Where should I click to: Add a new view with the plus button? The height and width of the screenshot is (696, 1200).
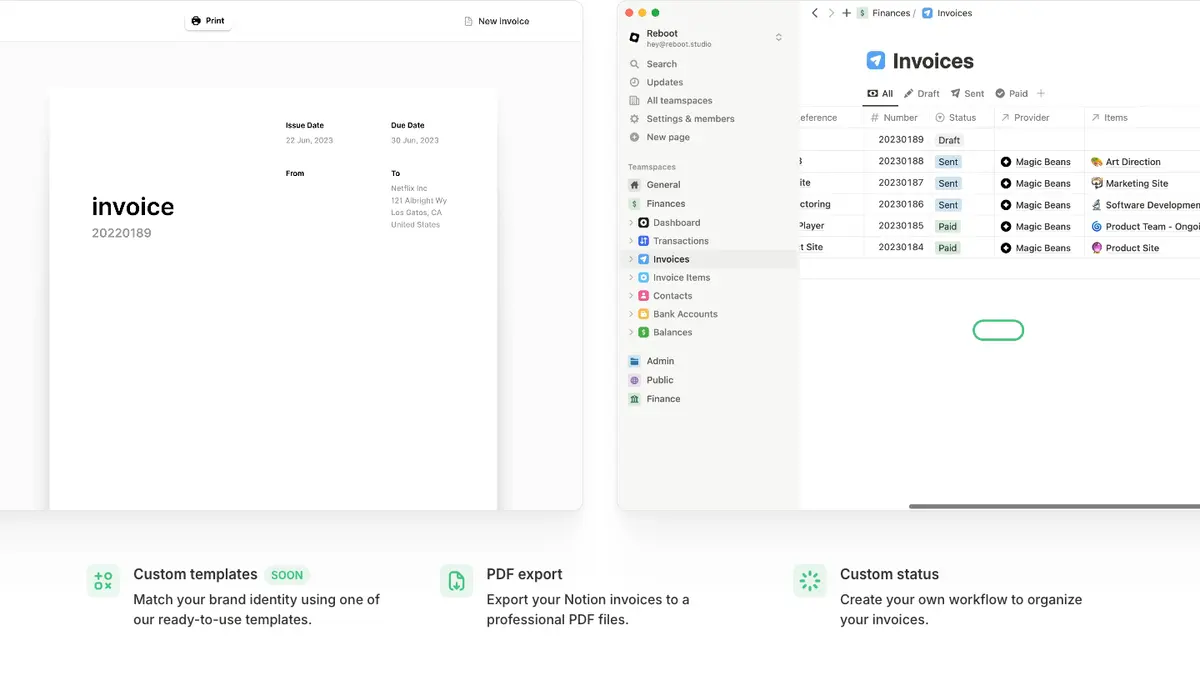(1041, 94)
